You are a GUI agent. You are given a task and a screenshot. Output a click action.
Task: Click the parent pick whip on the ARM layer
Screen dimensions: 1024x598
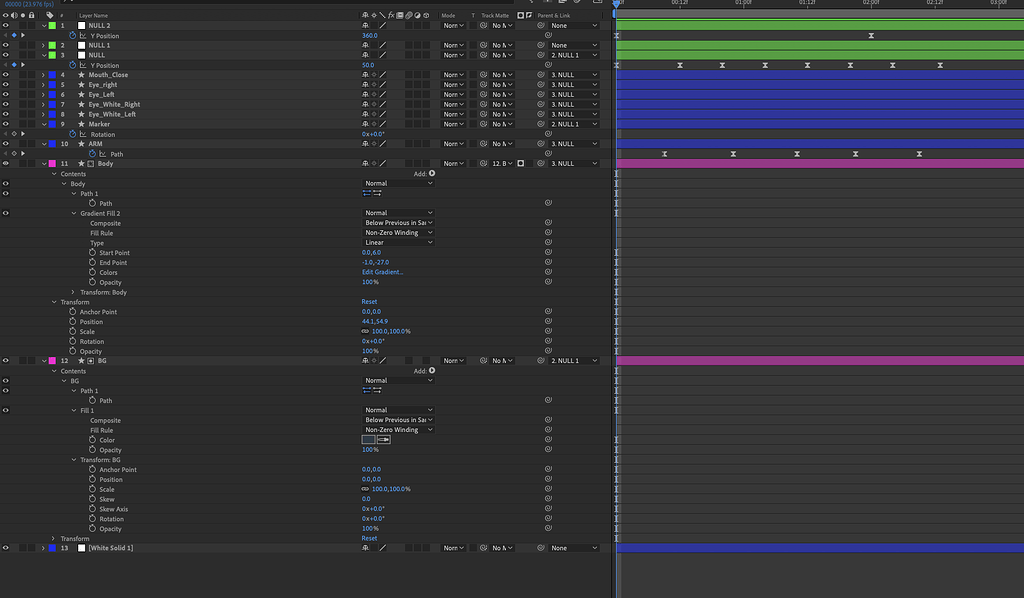pos(542,143)
